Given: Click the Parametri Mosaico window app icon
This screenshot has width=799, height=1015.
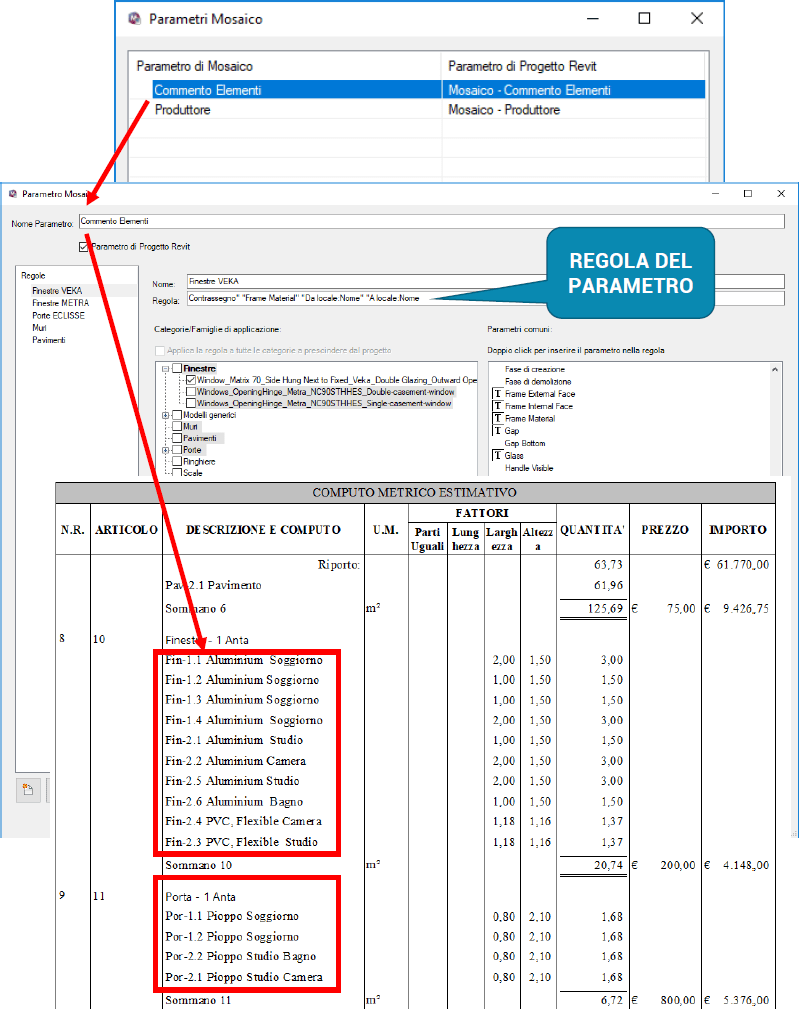Looking at the screenshot, I should point(134,19).
